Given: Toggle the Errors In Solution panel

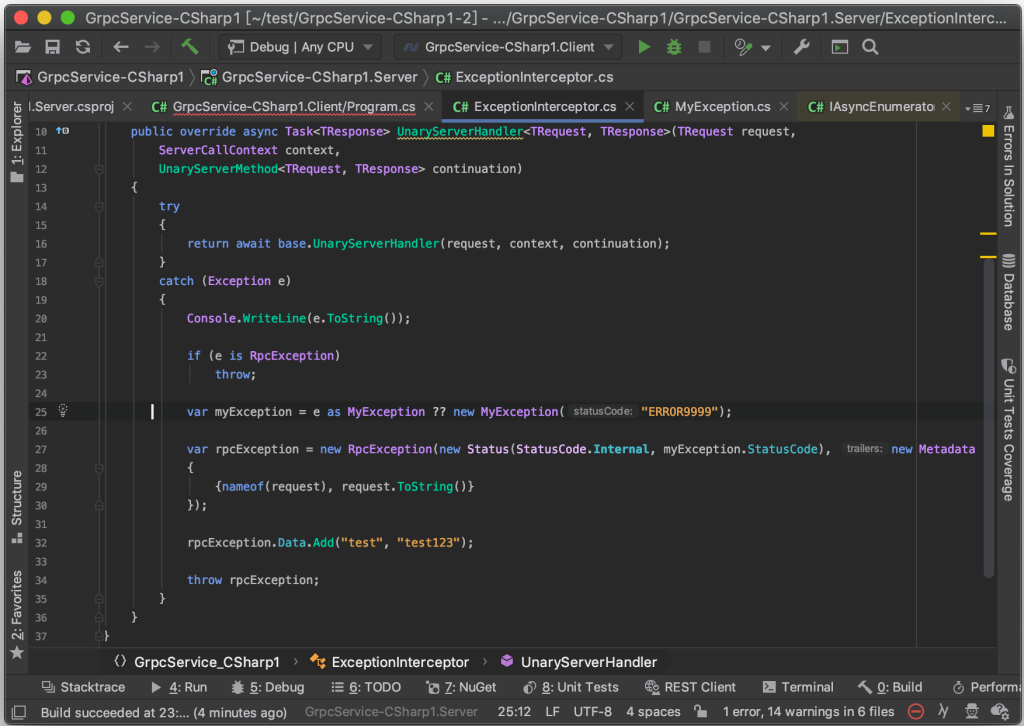Looking at the screenshot, I should click(x=1009, y=166).
